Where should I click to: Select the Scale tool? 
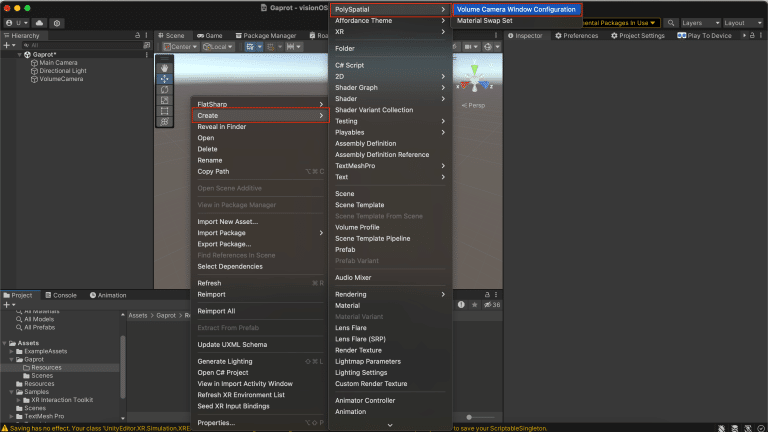pyautogui.click(x=165, y=100)
